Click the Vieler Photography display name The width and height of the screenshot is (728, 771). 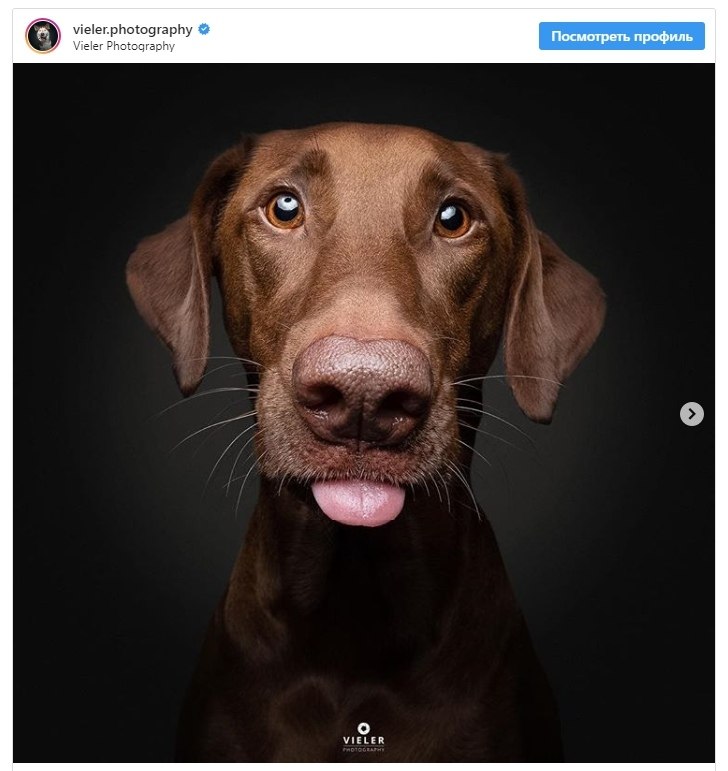click(x=124, y=46)
